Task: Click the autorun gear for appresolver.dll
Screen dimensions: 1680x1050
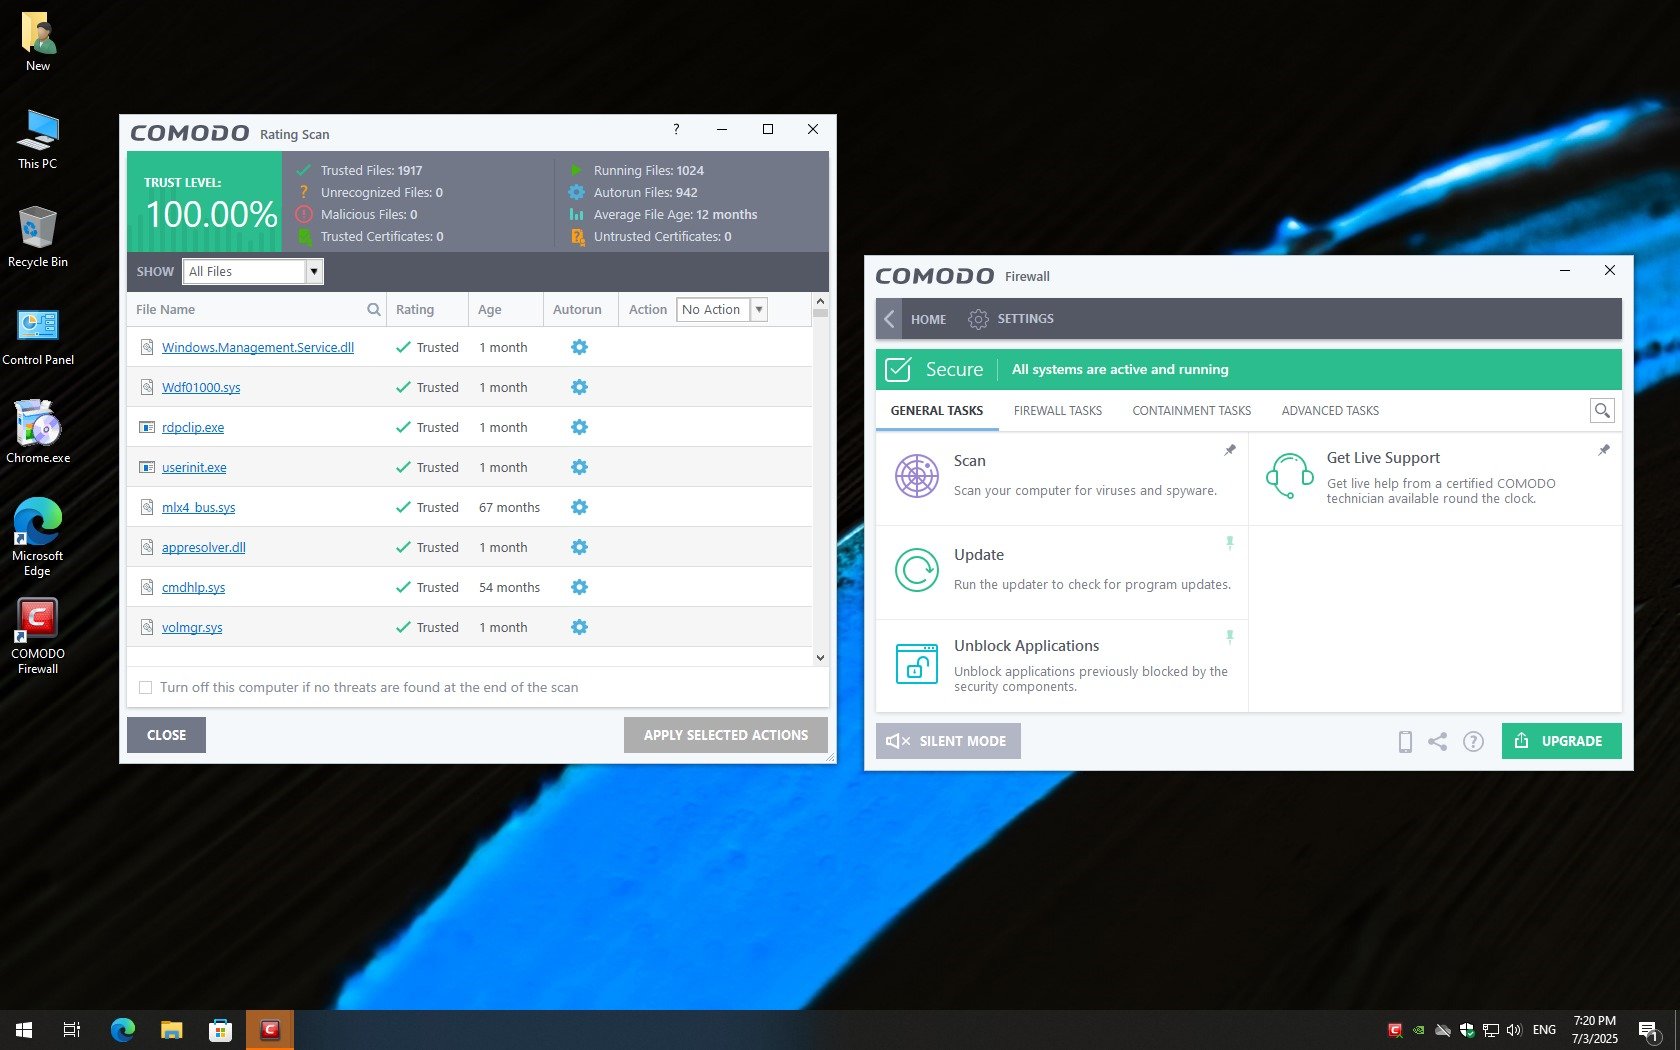Action: click(579, 547)
